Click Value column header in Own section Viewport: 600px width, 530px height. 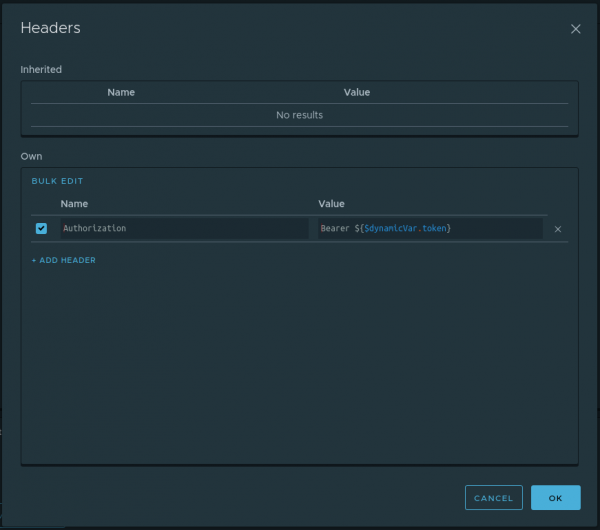[331, 204]
